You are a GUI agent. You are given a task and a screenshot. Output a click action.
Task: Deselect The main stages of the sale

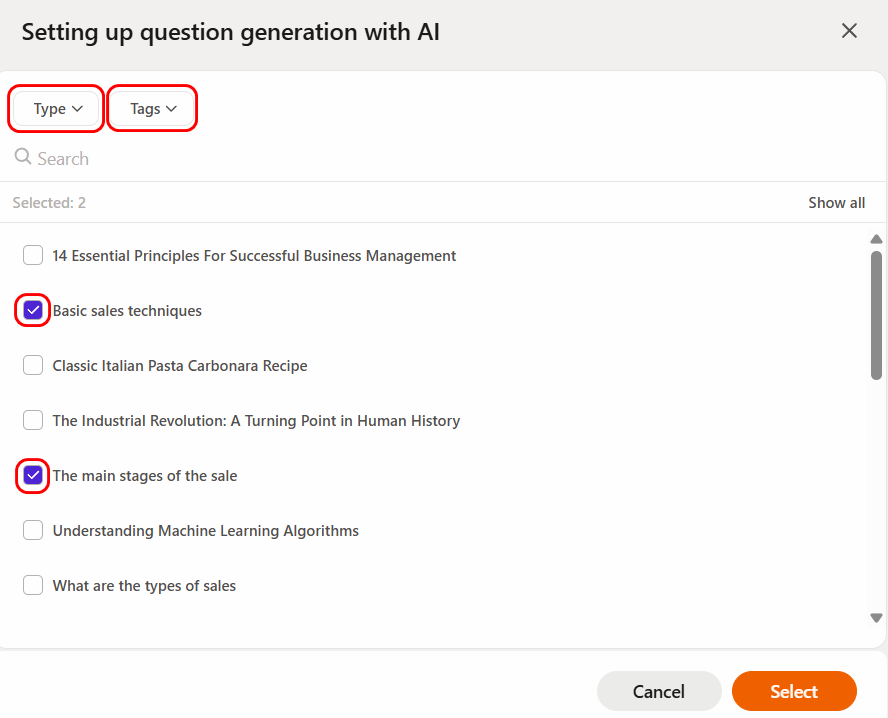pyautogui.click(x=33, y=476)
